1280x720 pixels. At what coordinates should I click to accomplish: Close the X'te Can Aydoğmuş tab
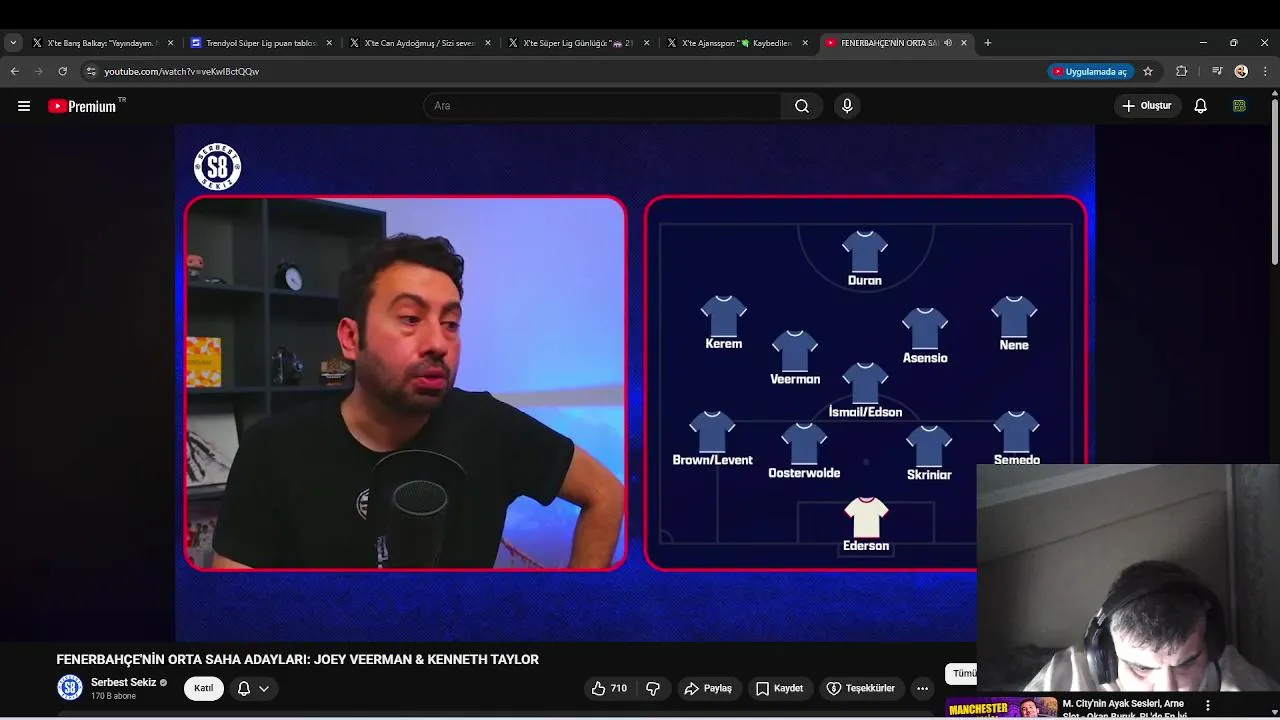pos(488,43)
